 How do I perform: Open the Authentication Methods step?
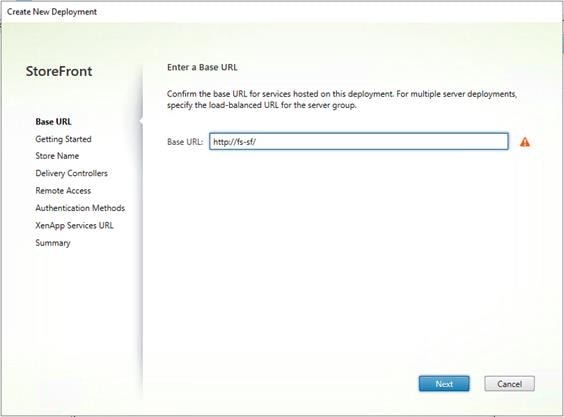click(x=80, y=208)
